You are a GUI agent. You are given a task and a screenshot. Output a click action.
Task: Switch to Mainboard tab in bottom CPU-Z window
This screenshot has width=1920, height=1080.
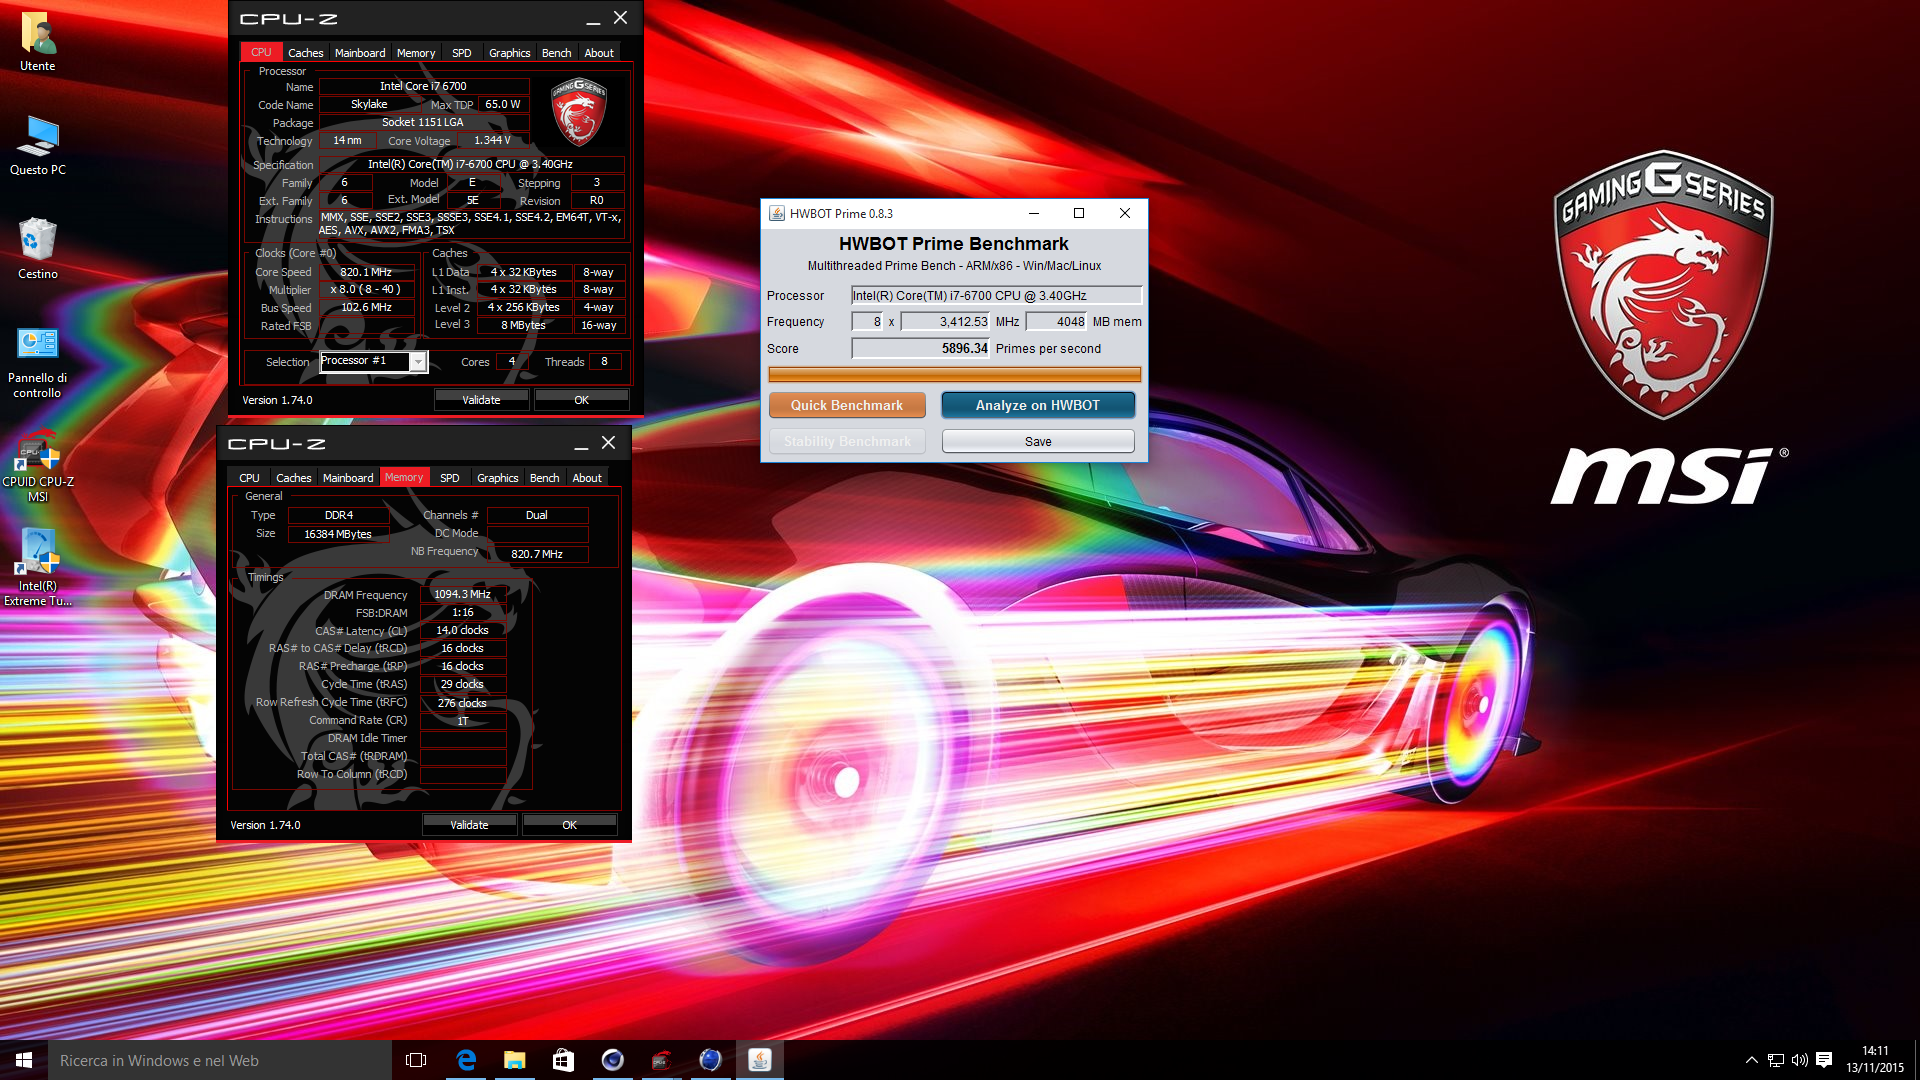coord(348,478)
